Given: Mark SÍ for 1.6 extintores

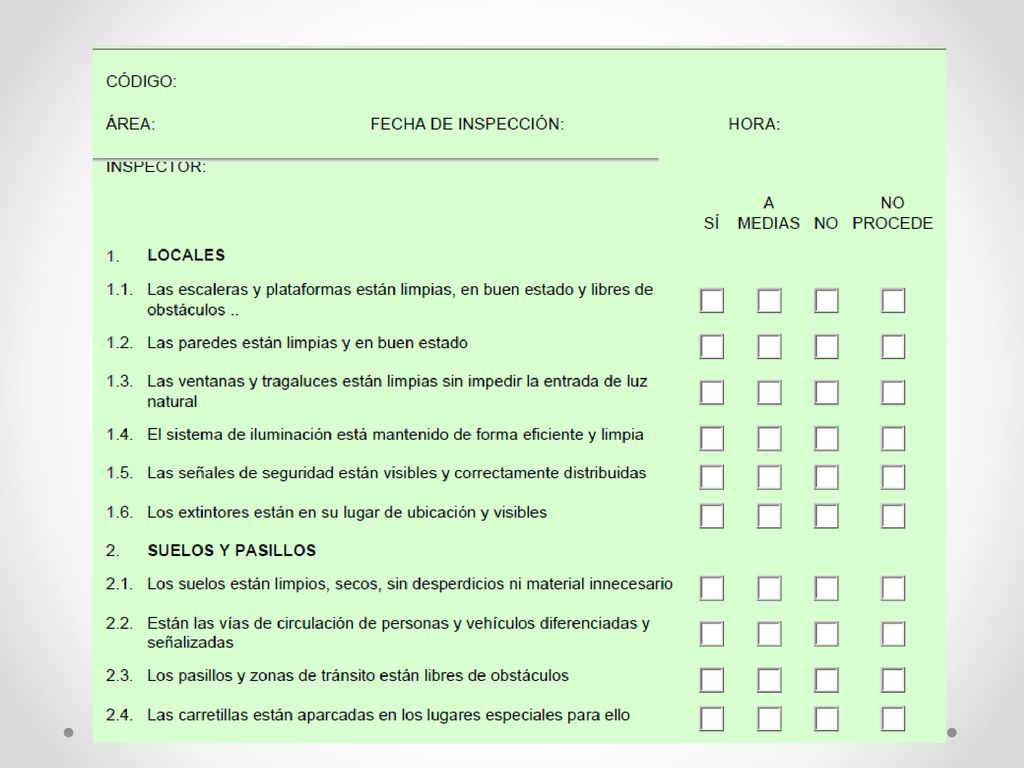Looking at the screenshot, I should (712, 517).
